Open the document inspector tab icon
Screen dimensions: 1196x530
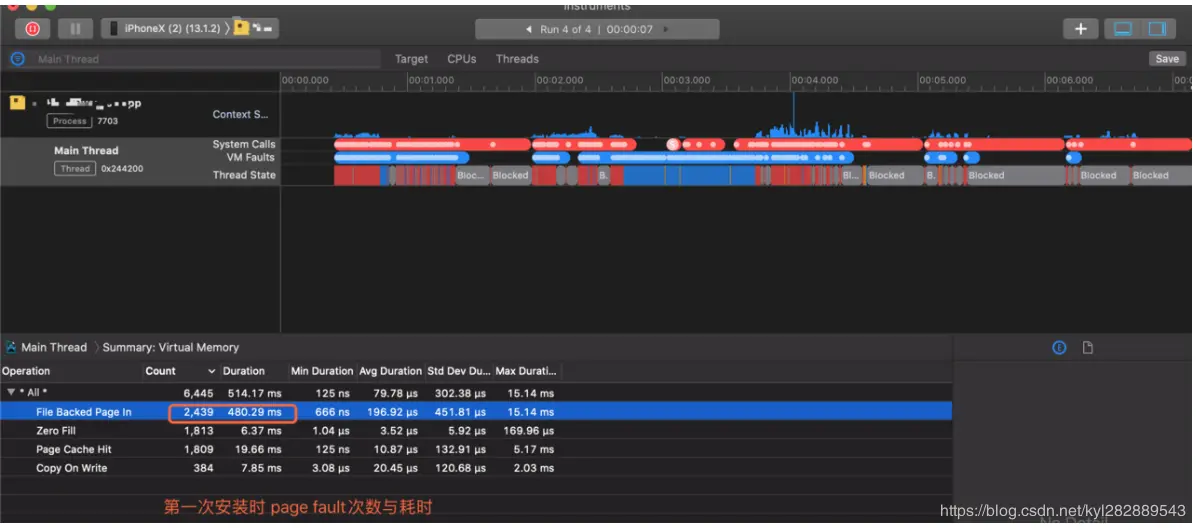(x=1088, y=348)
